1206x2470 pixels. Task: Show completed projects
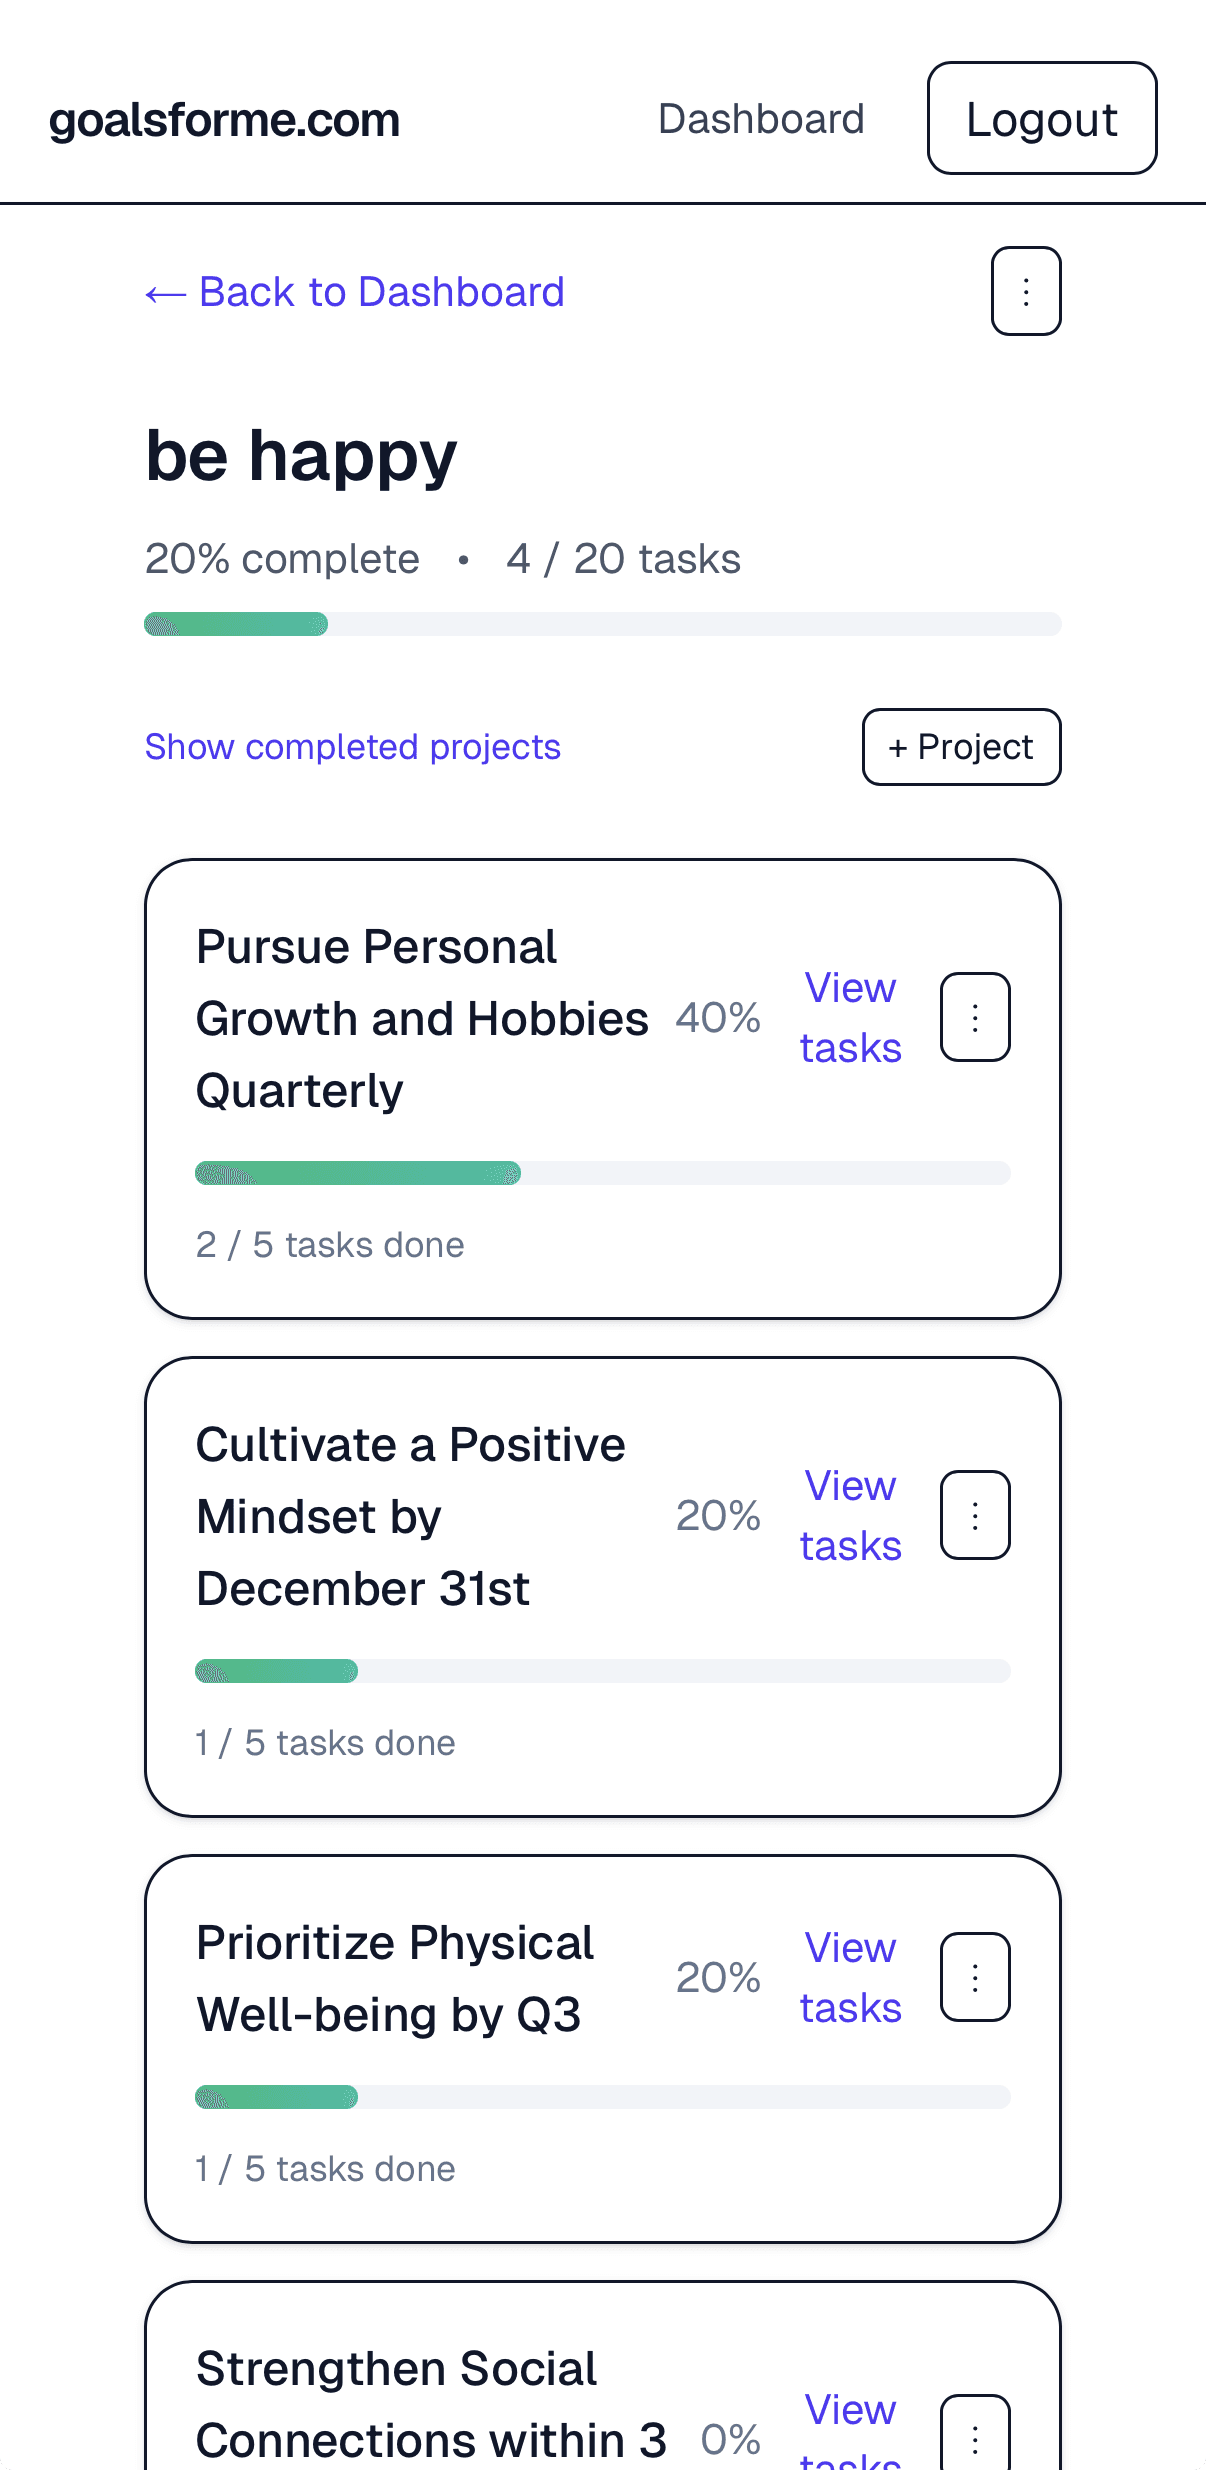coord(352,747)
